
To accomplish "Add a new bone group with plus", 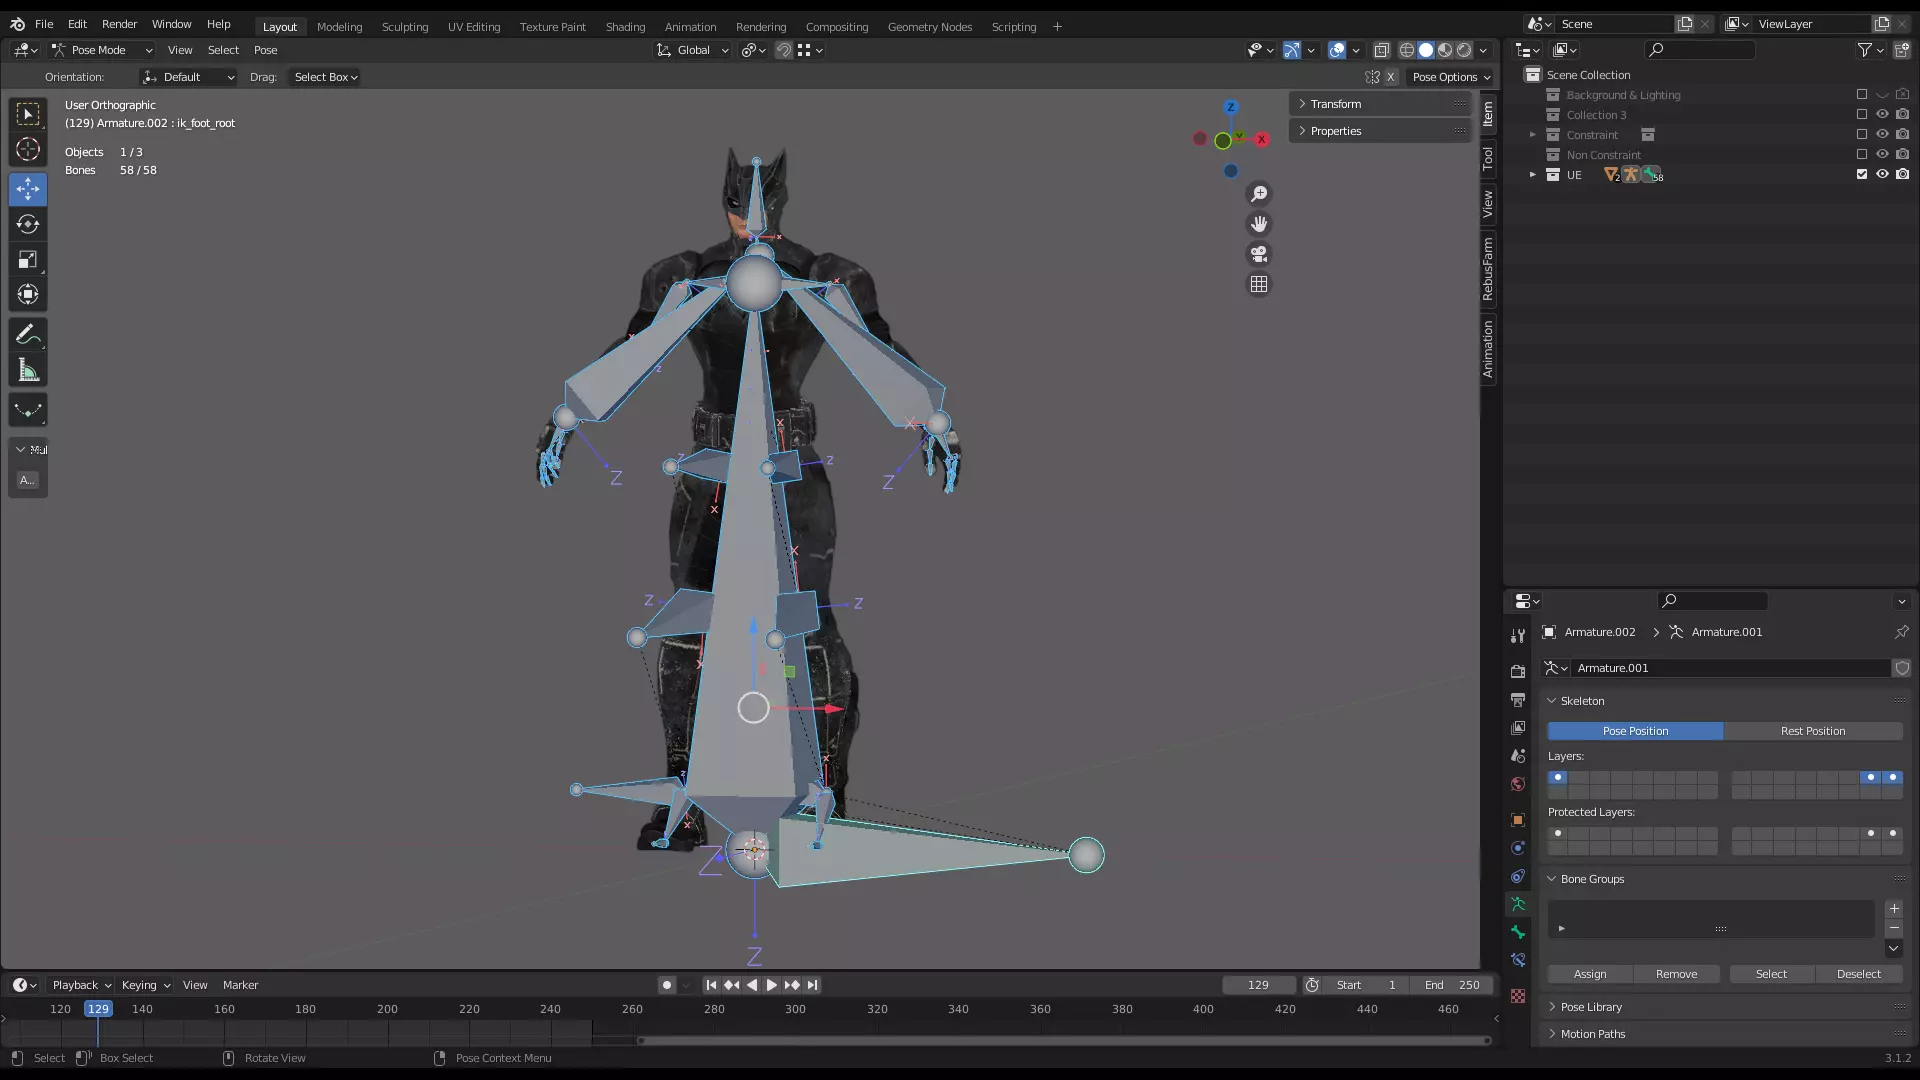I will (1894, 909).
